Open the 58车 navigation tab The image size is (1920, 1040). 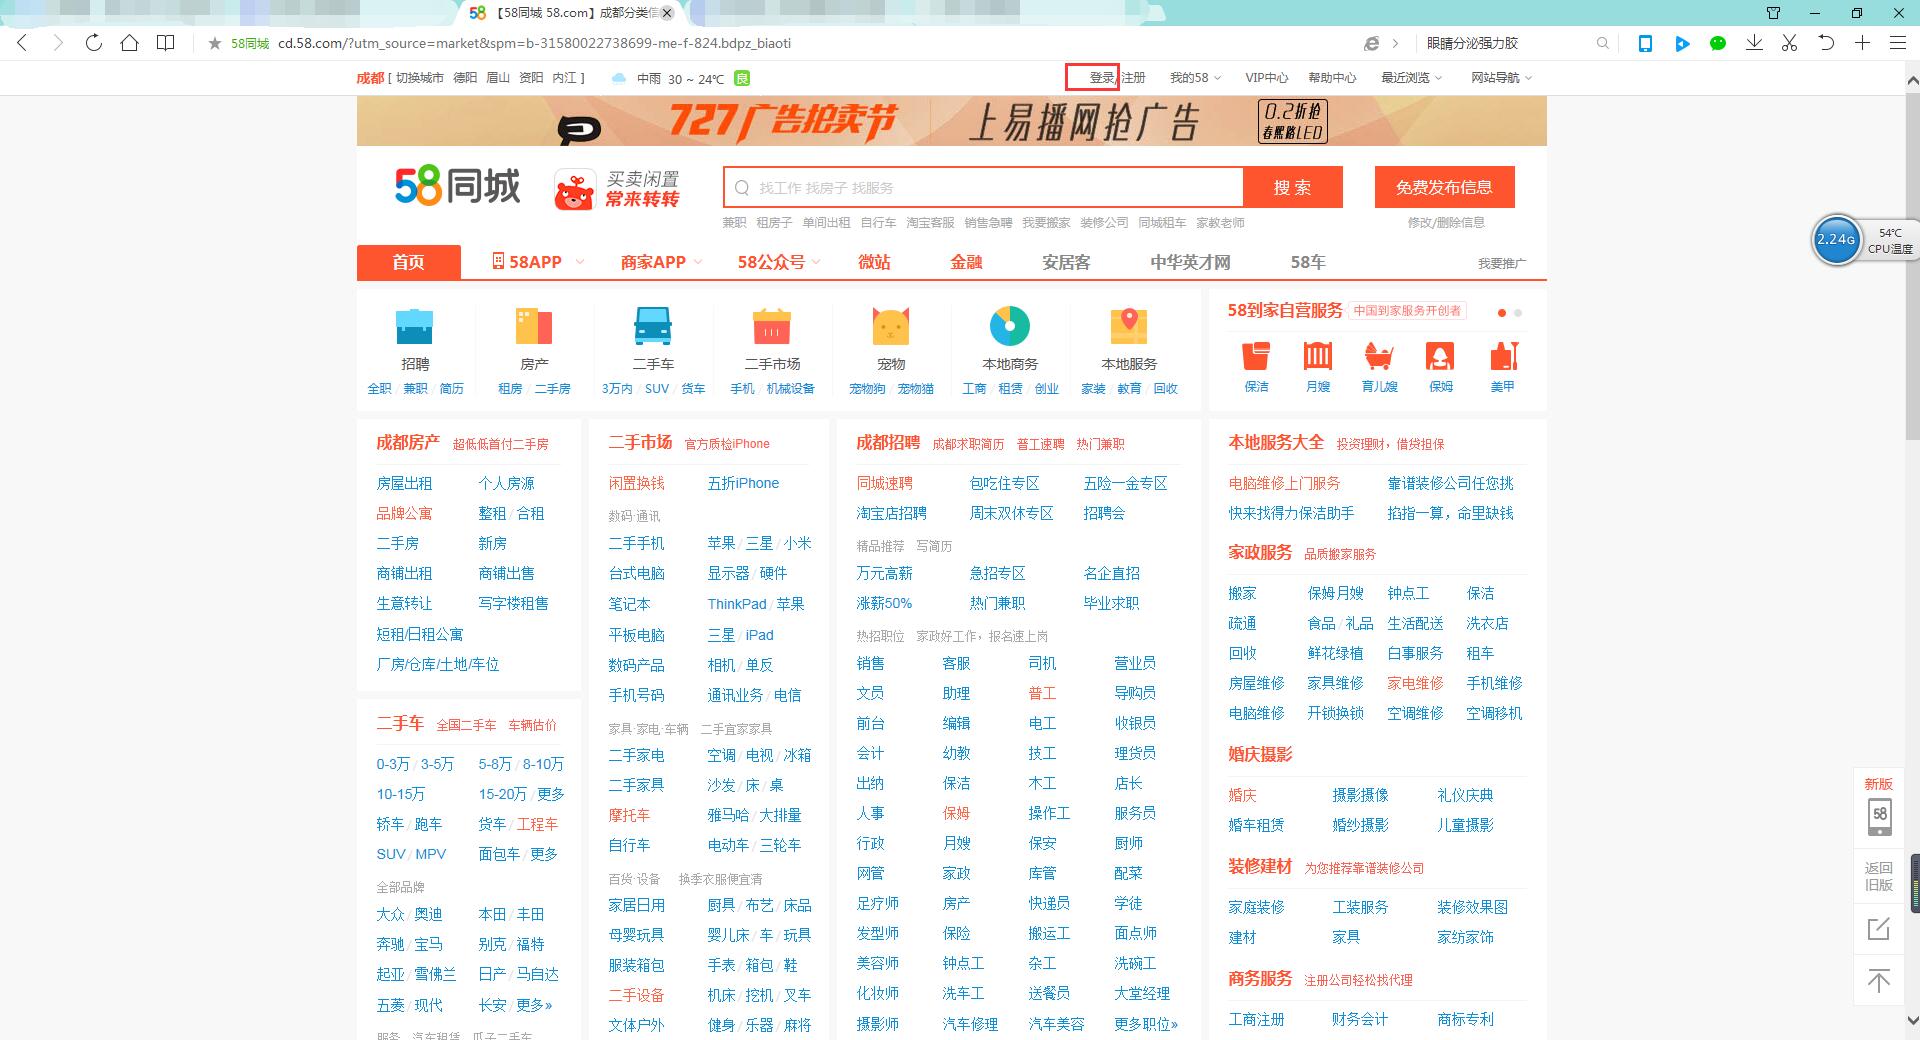[x=1307, y=262]
